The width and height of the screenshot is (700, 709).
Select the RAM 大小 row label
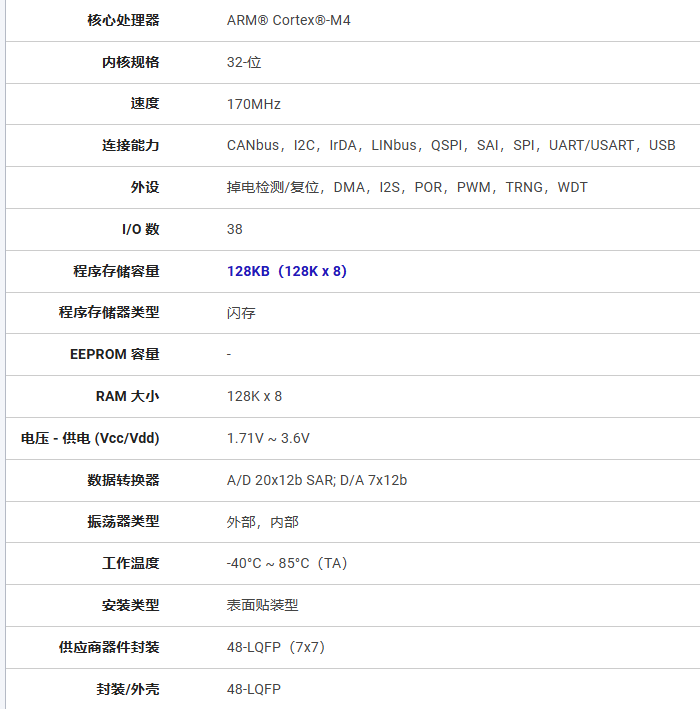127,397
